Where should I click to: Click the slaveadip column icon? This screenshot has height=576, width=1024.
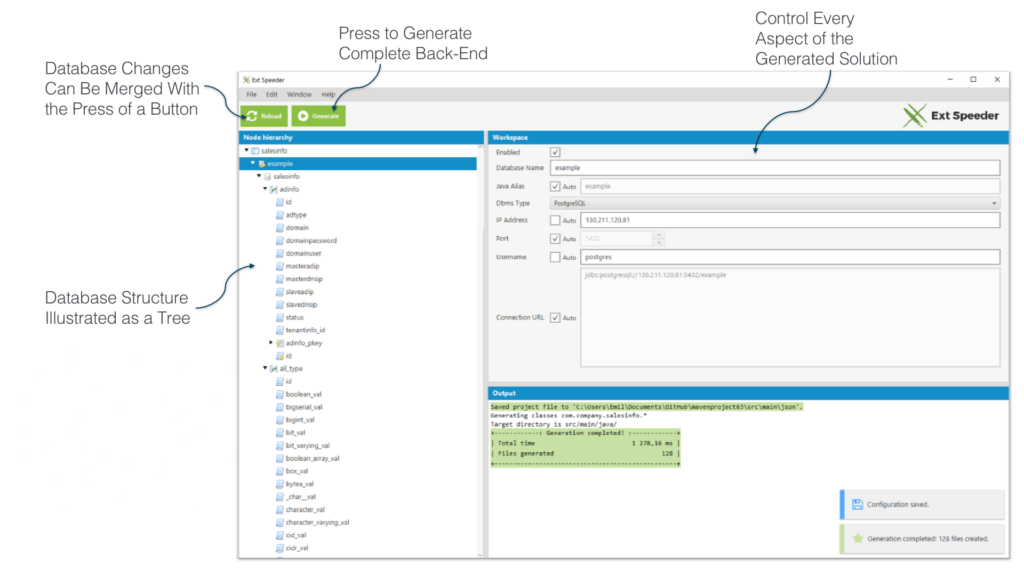pyautogui.click(x=280, y=291)
